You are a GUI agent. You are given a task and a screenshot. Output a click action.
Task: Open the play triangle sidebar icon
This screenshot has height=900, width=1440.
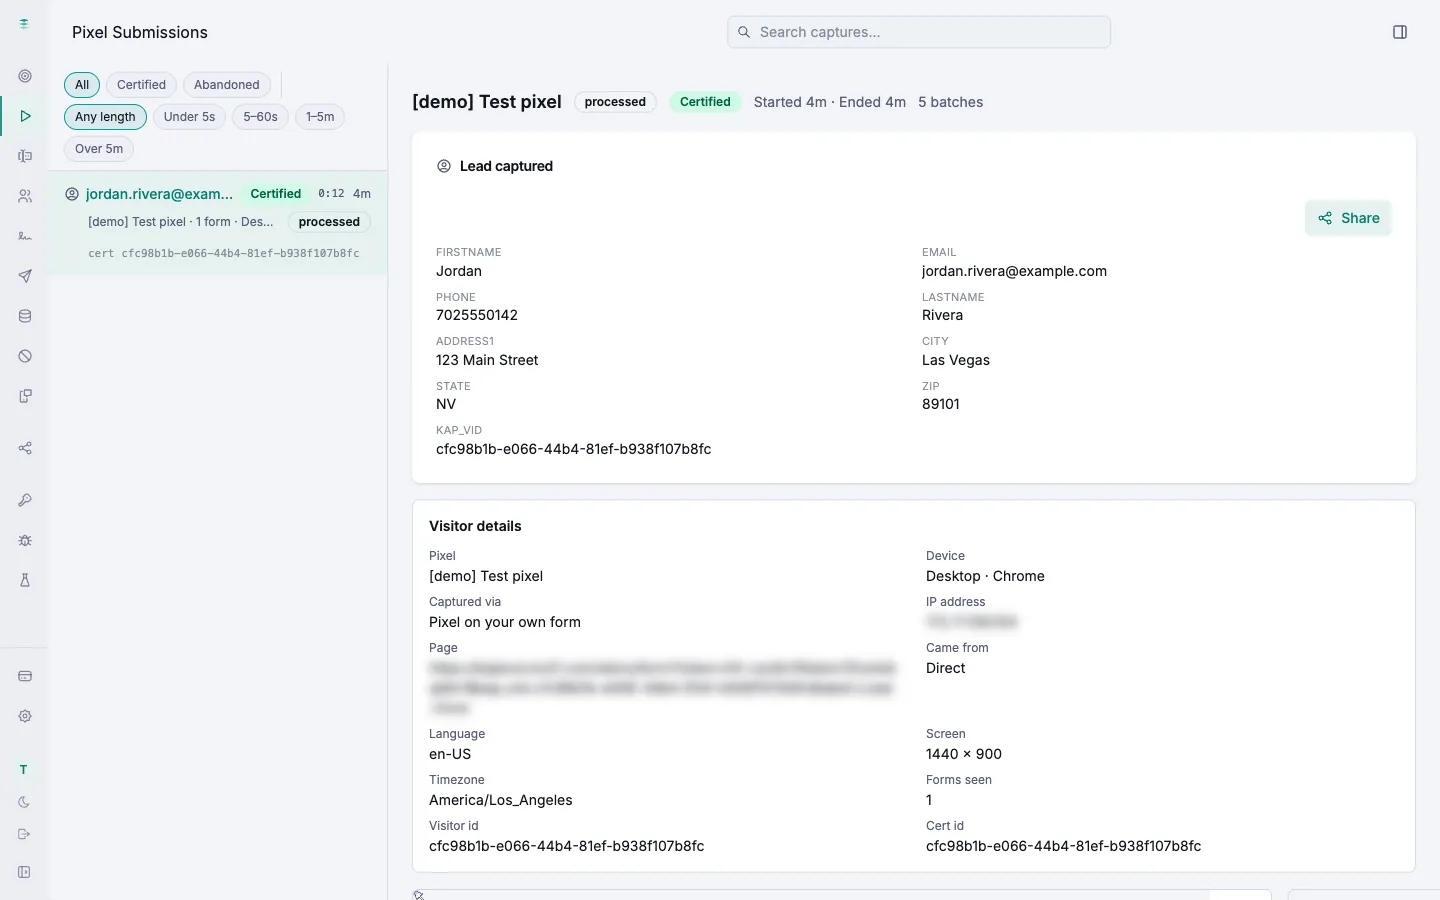pos(25,116)
